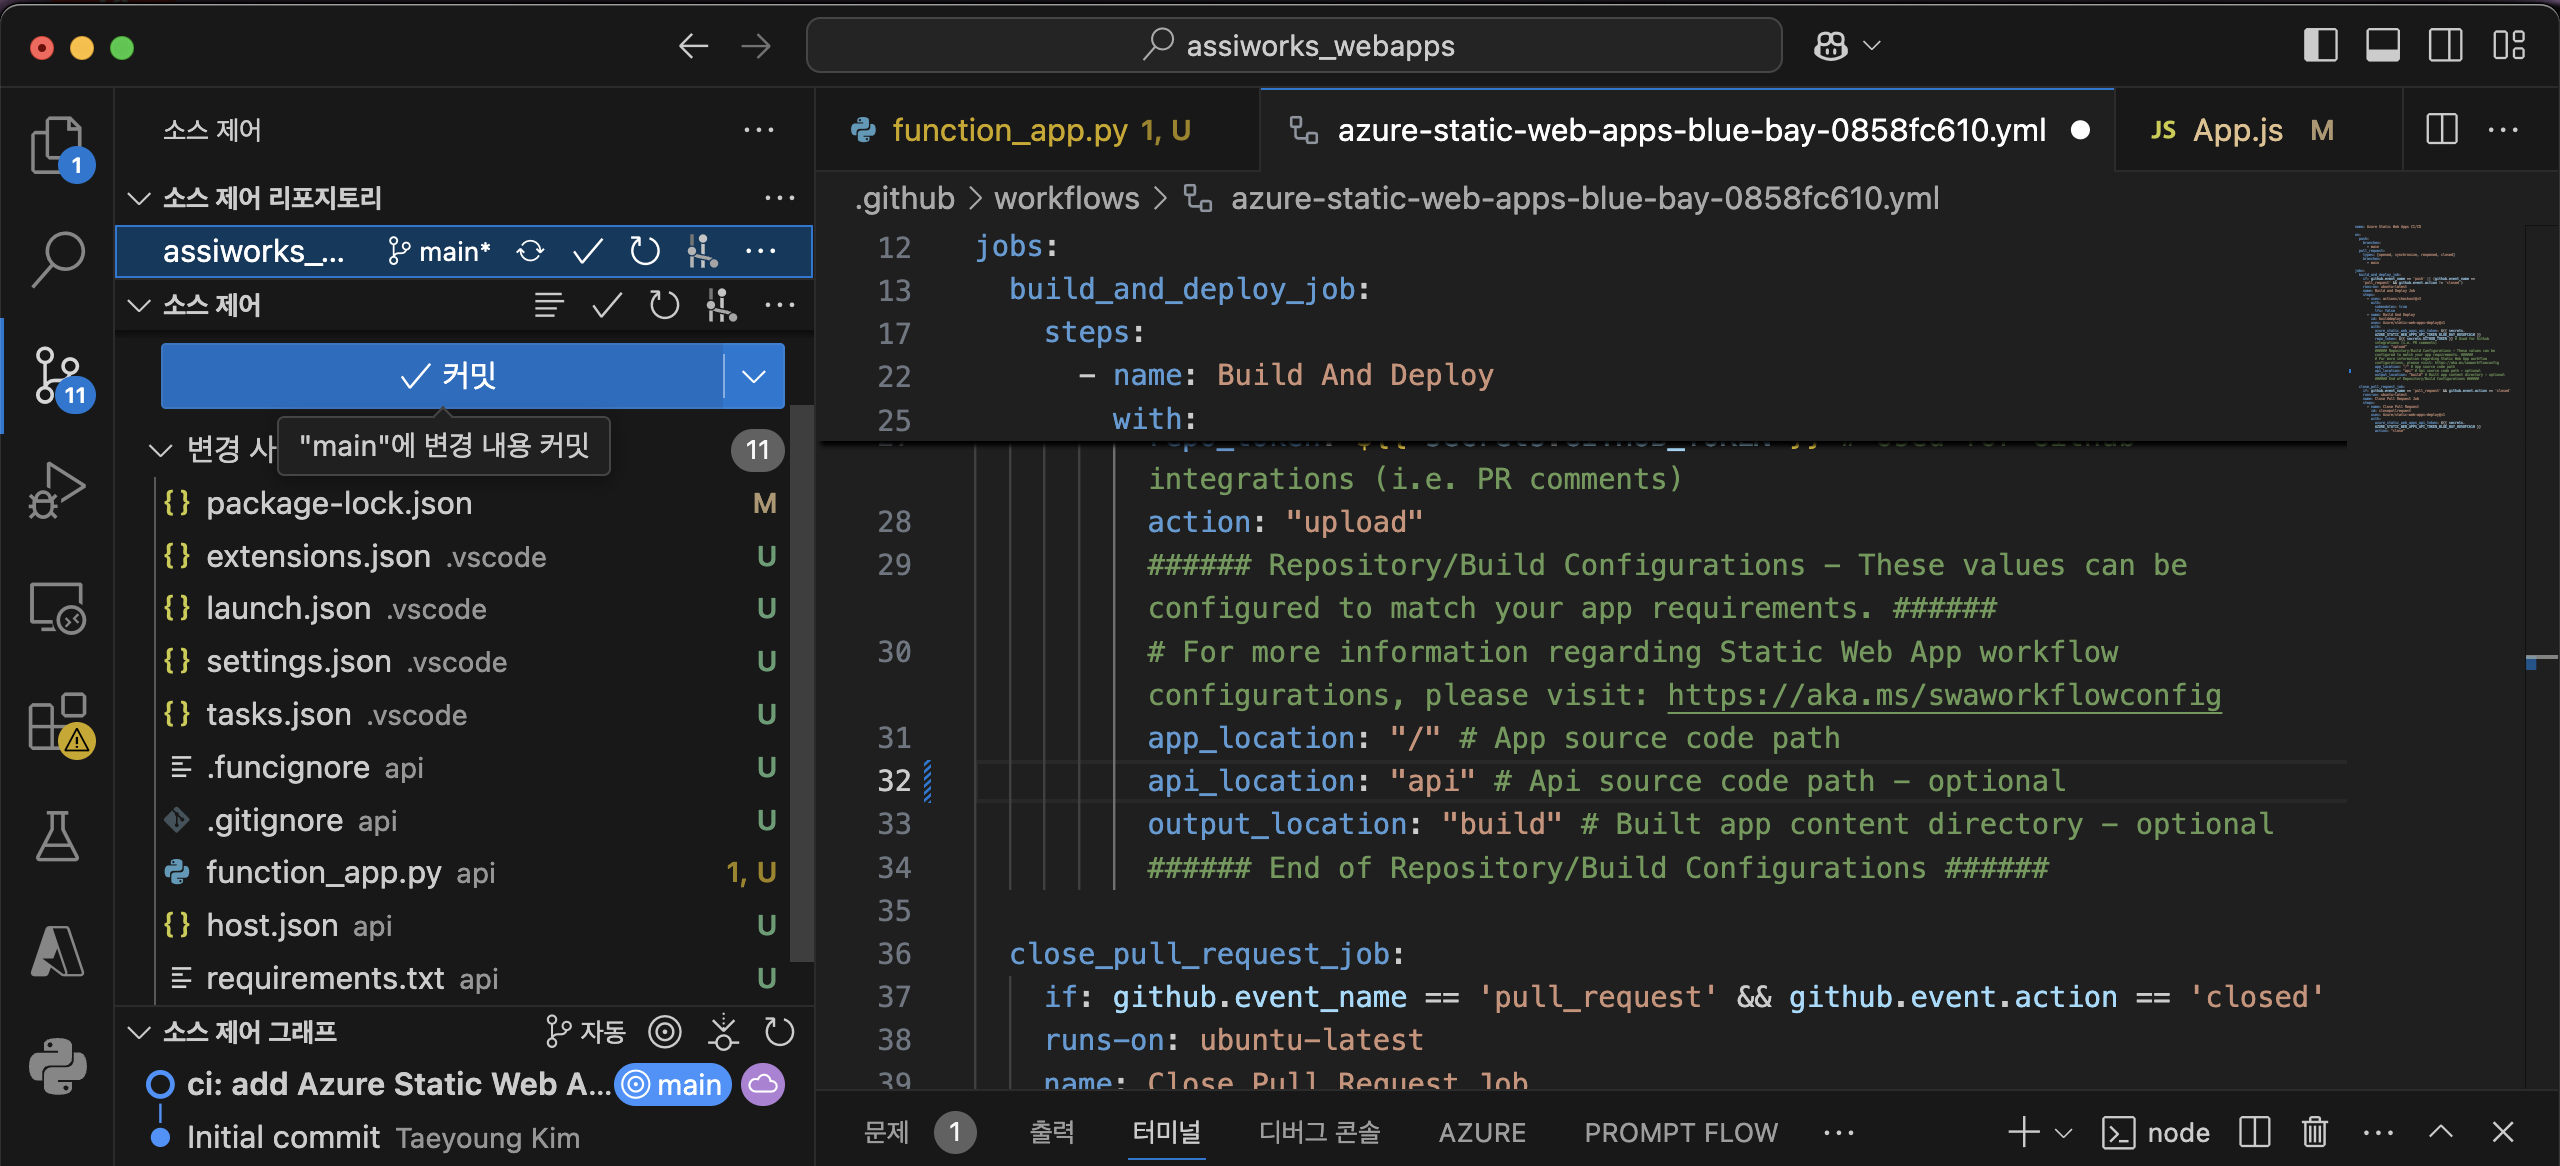Open the commit button dropdown arrow
The width and height of the screenshot is (2560, 1166).
(754, 376)
